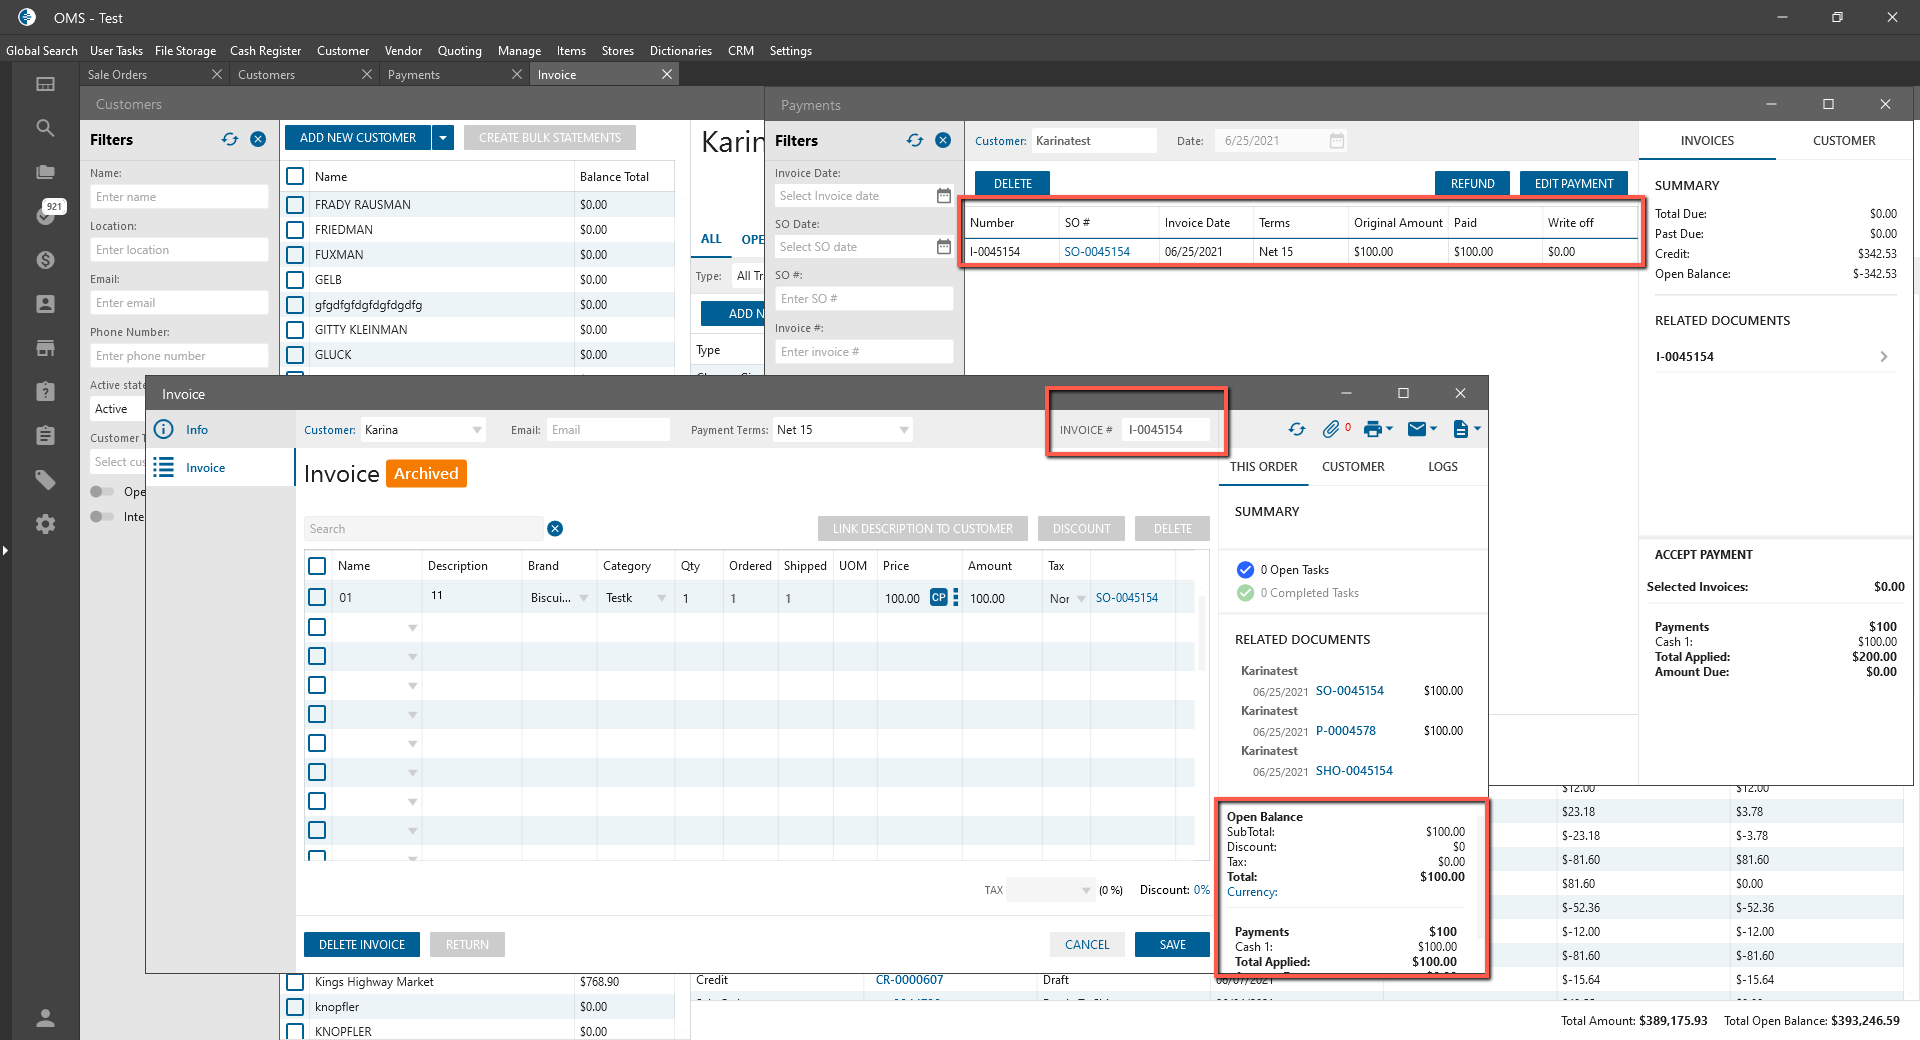Click the printer icon in Invoice window
This screenshot has width=1920, height=1040.
[1372, 429]
